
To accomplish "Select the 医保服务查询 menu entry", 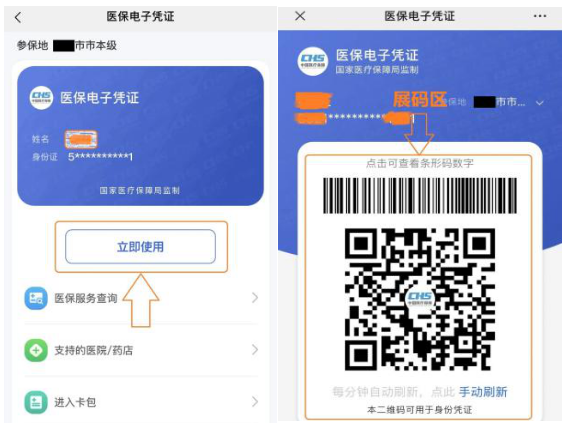I will pos(141,298).
